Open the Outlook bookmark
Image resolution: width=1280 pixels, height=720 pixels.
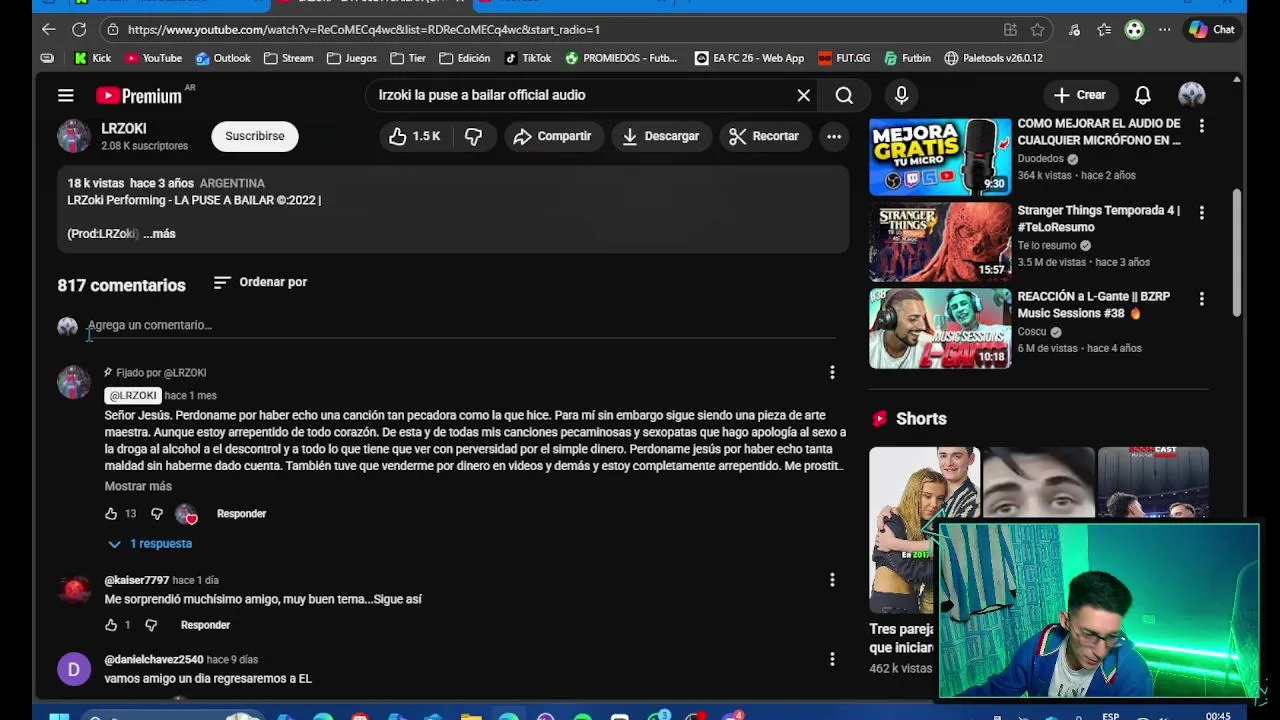223,58
